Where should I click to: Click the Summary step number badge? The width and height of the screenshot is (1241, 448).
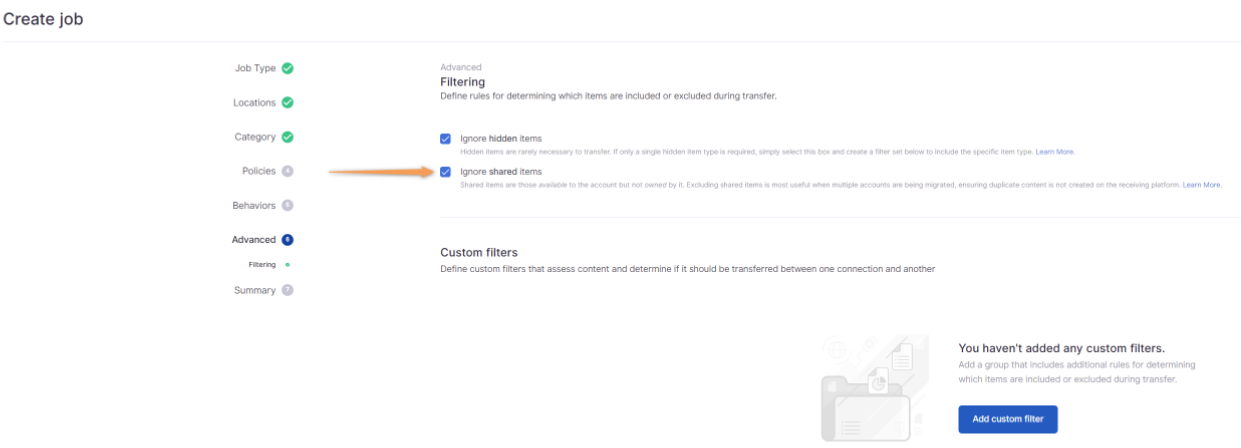[x=287, y=290]
